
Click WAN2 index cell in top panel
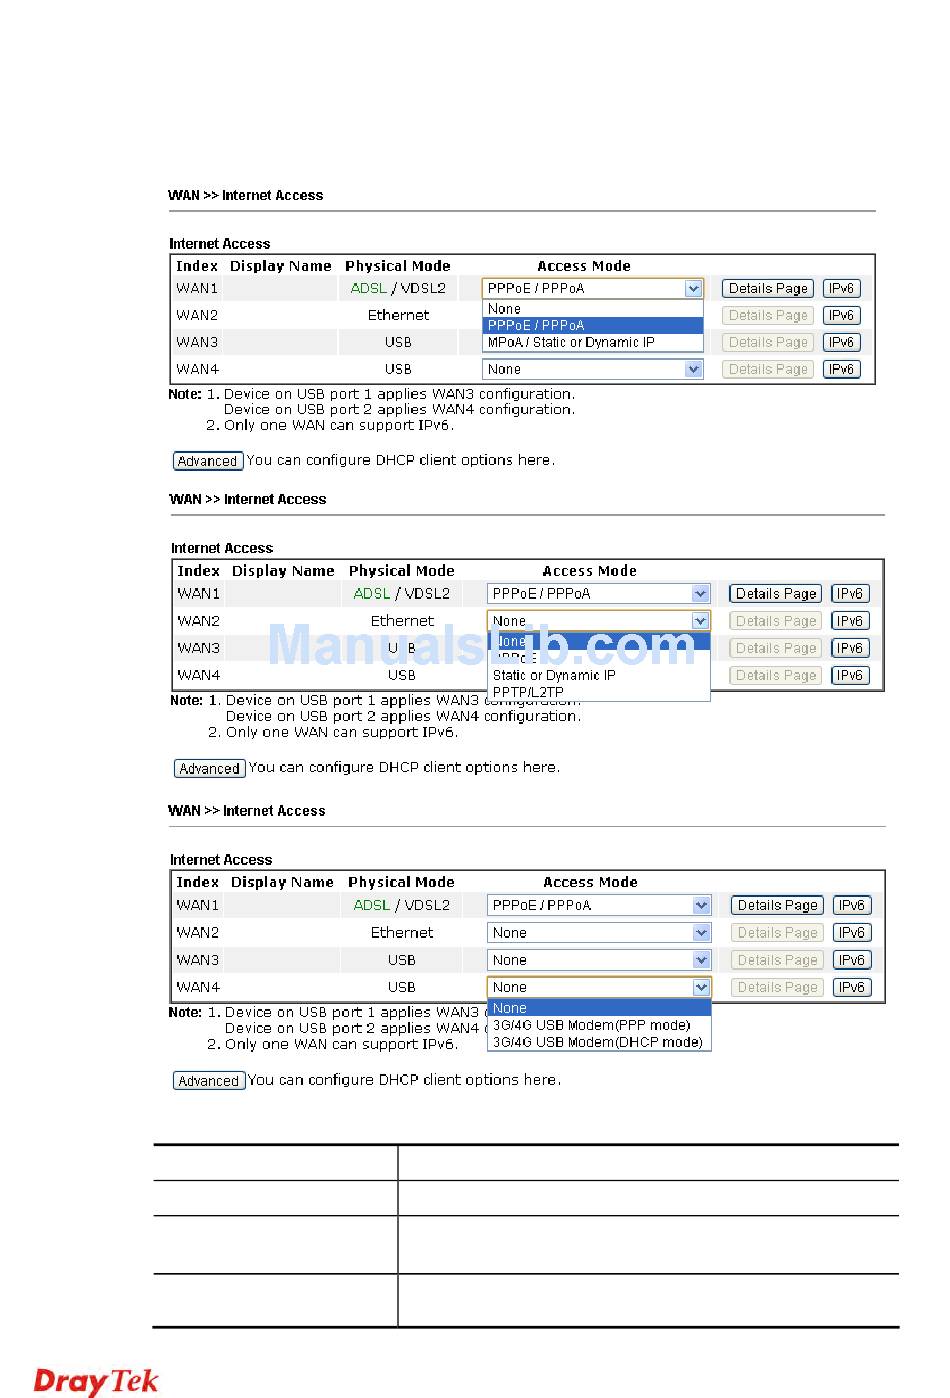coord(197,315)
